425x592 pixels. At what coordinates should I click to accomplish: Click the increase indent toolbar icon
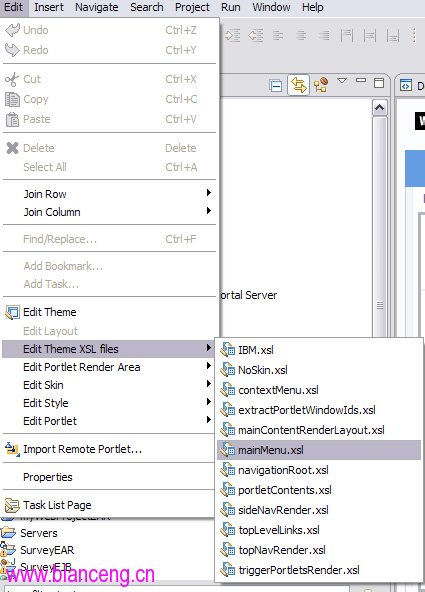coord(232,36)
